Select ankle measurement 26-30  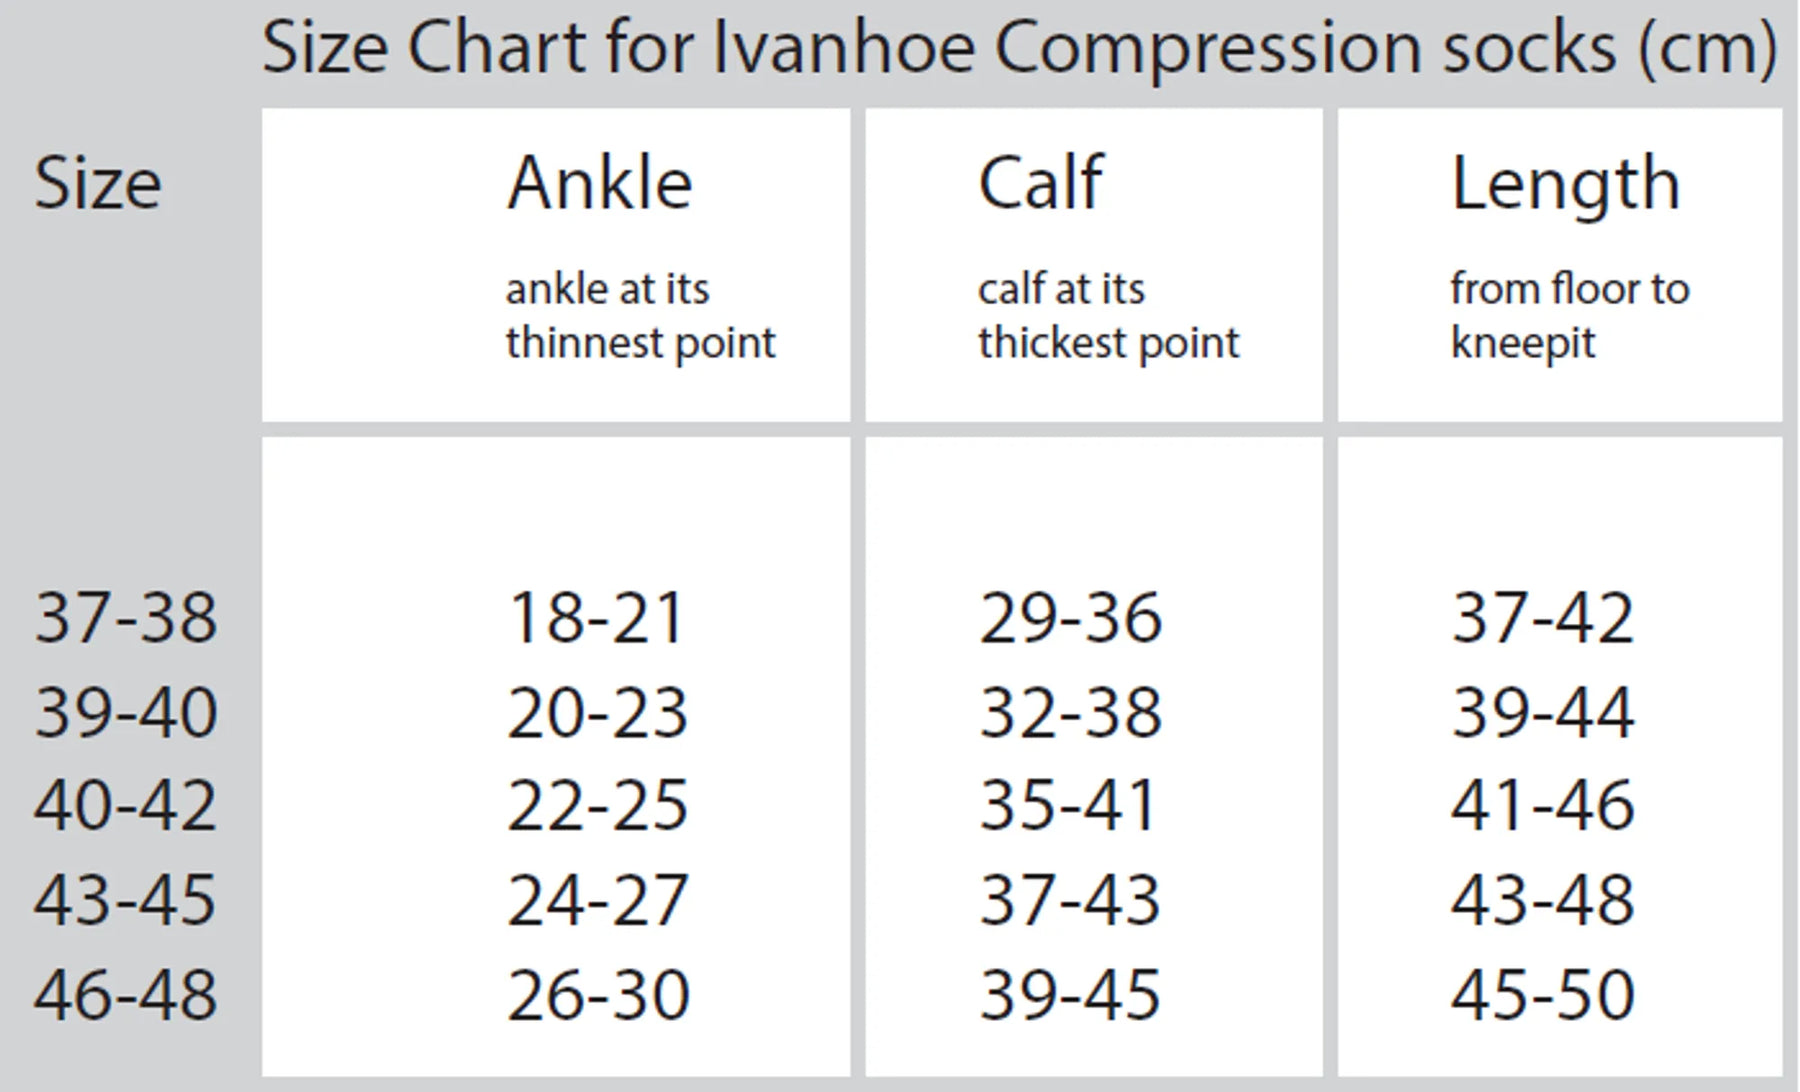tap(598, 994)
